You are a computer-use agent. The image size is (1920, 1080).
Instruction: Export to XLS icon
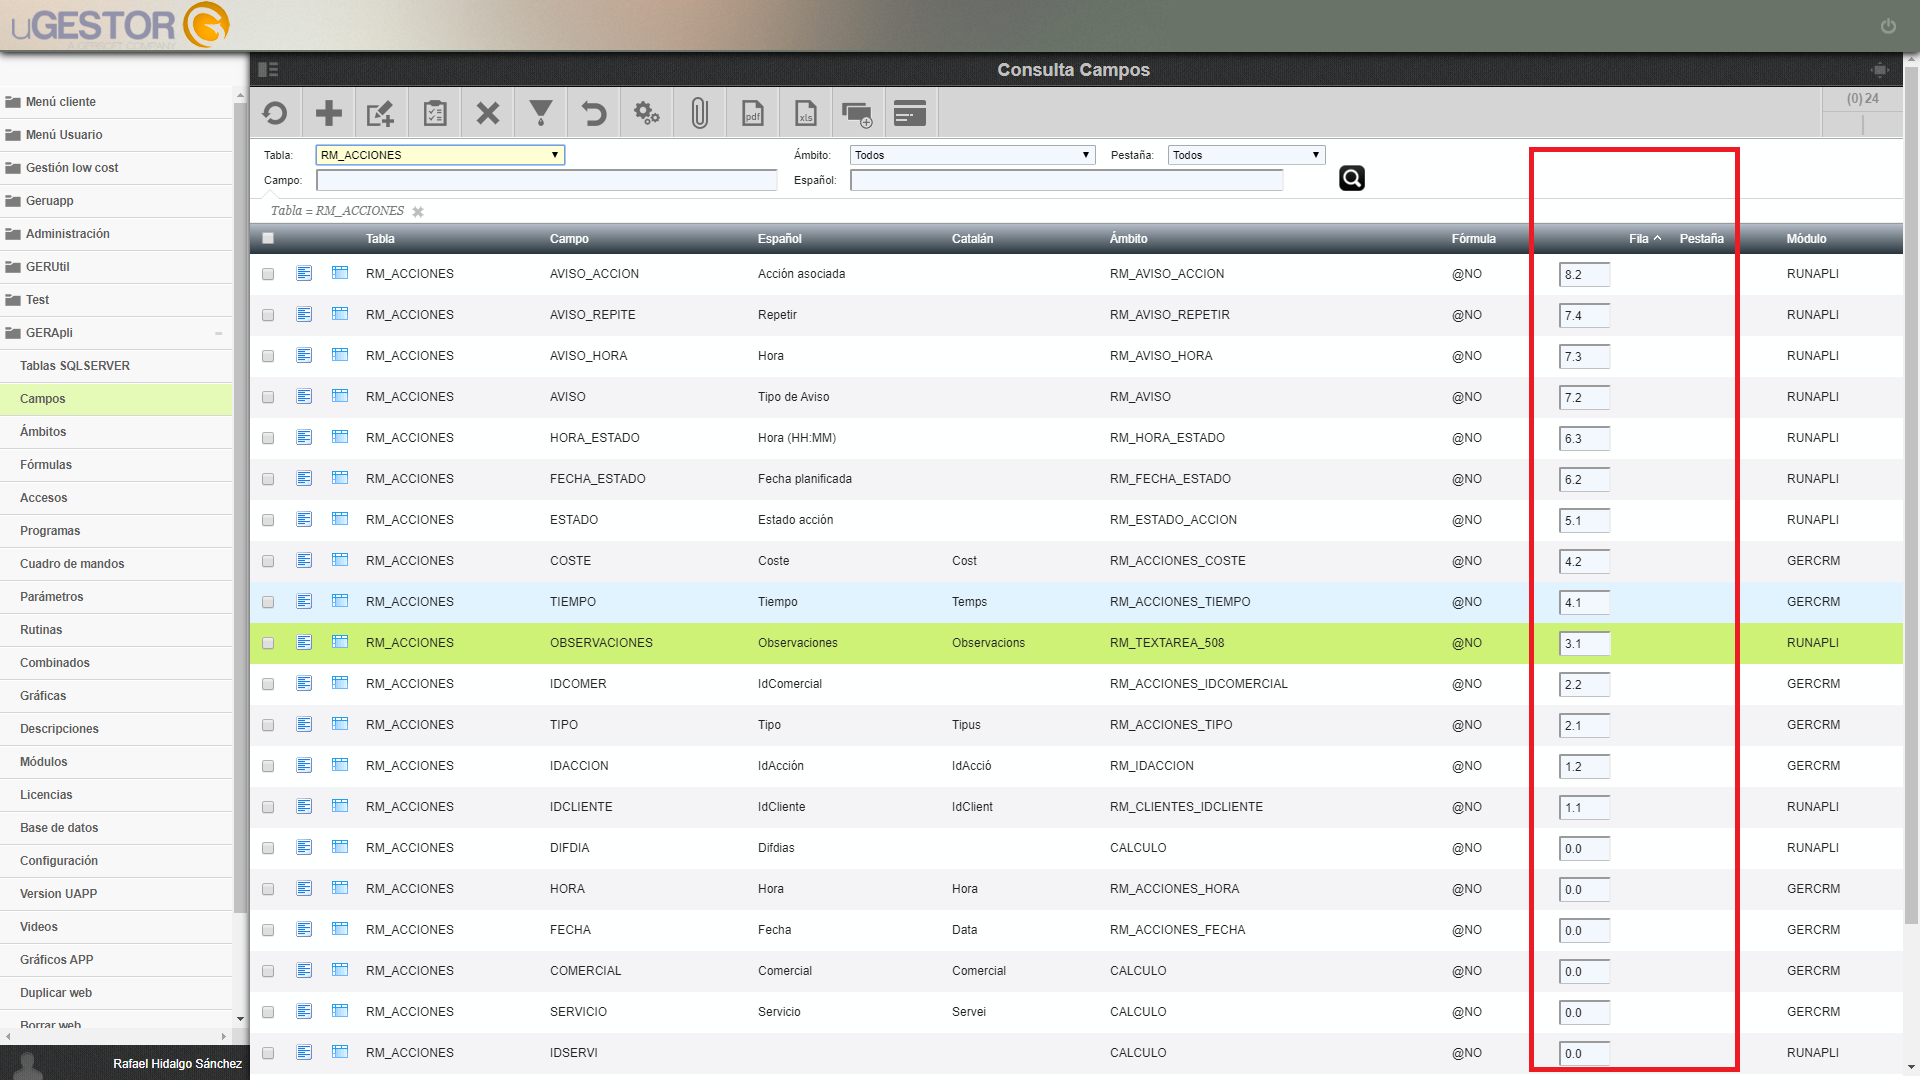click(806, 114)
